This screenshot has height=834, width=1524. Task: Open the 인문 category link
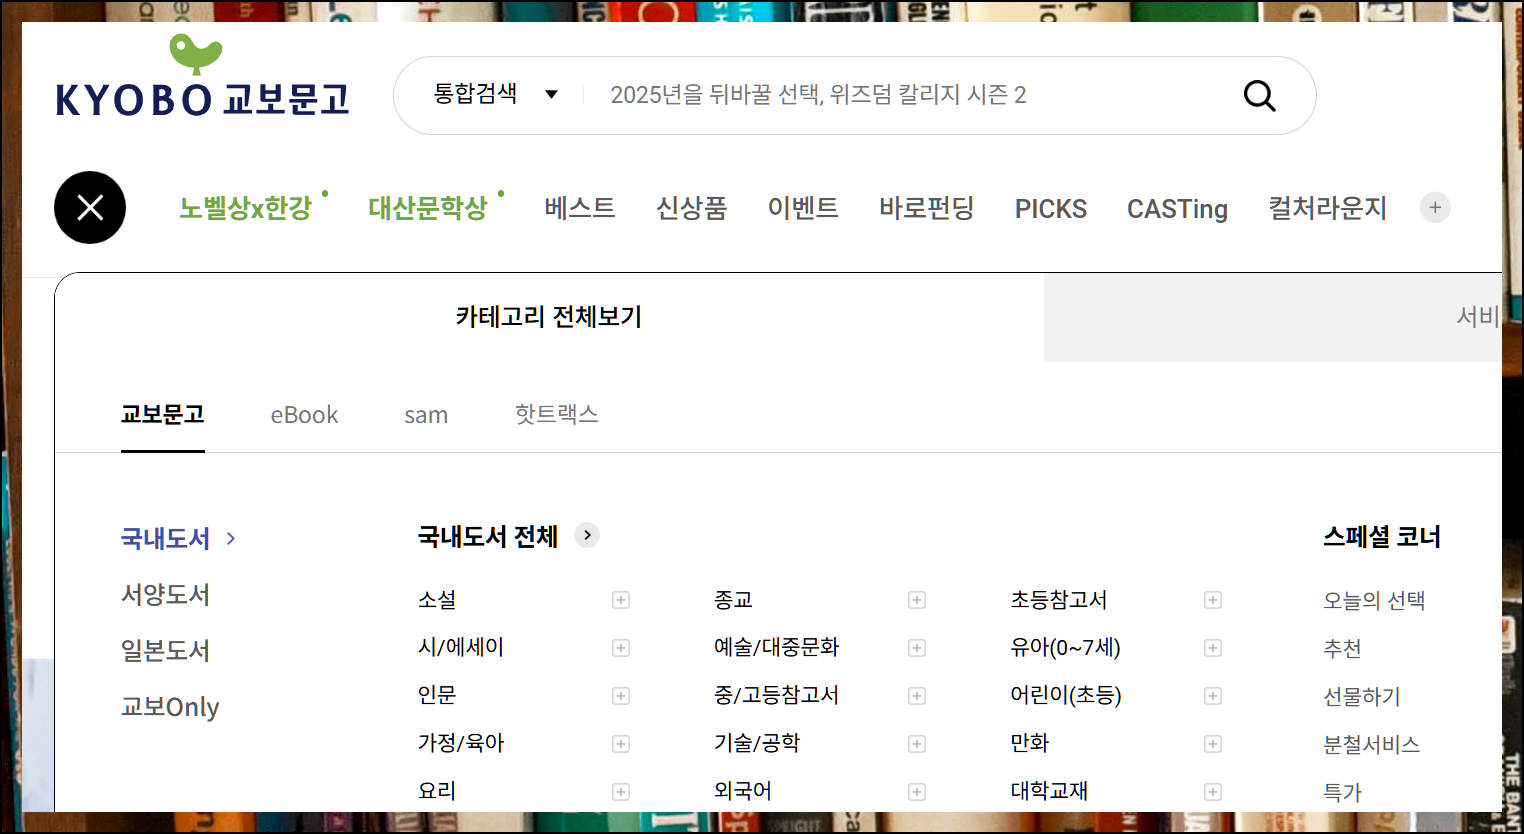pos(437,695)
